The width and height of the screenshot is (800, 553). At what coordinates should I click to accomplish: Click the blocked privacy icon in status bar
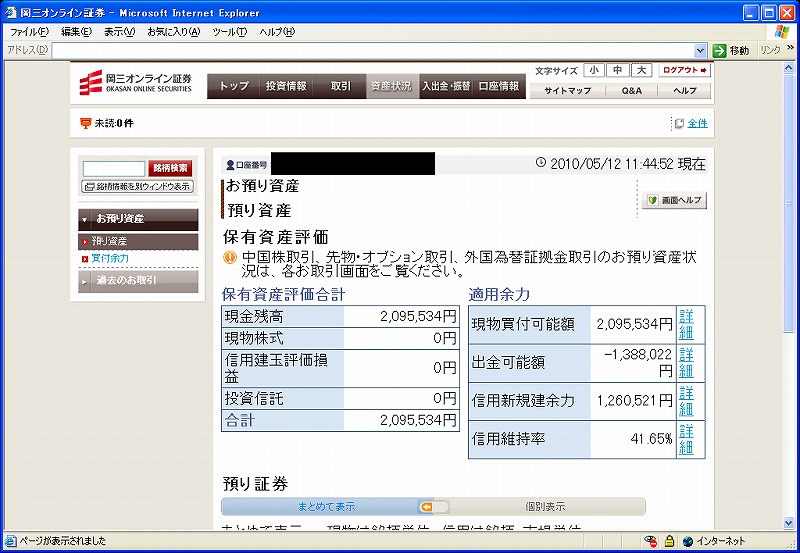click(x=650, y=541)
